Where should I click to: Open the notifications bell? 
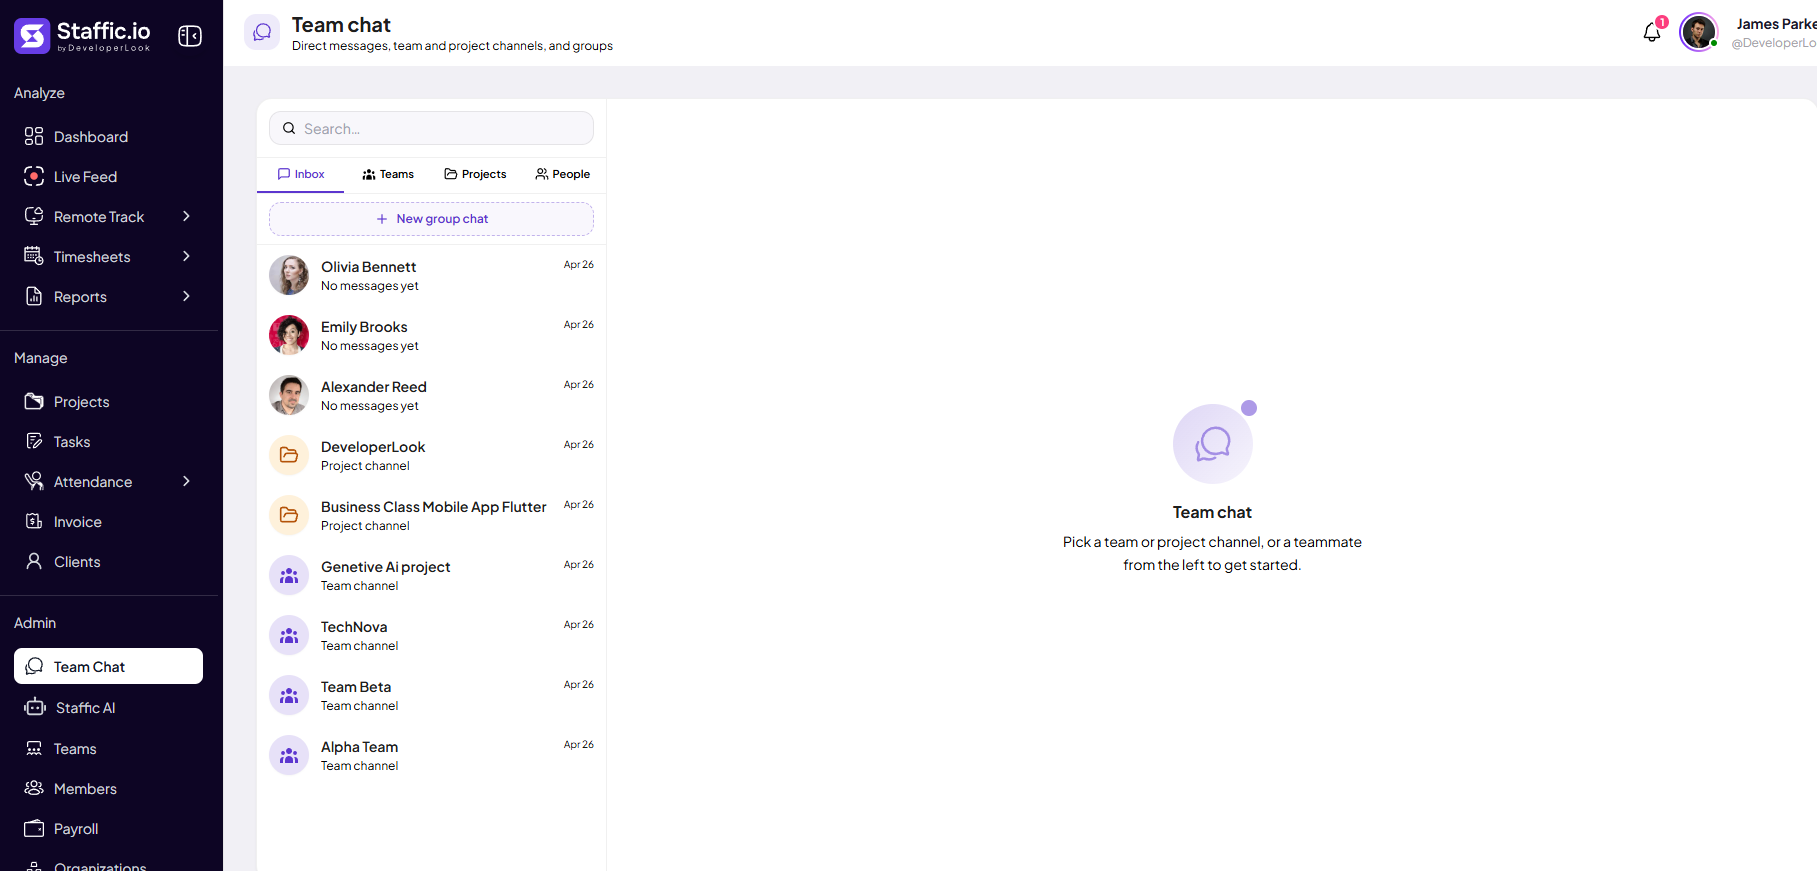click(1652, 32)
